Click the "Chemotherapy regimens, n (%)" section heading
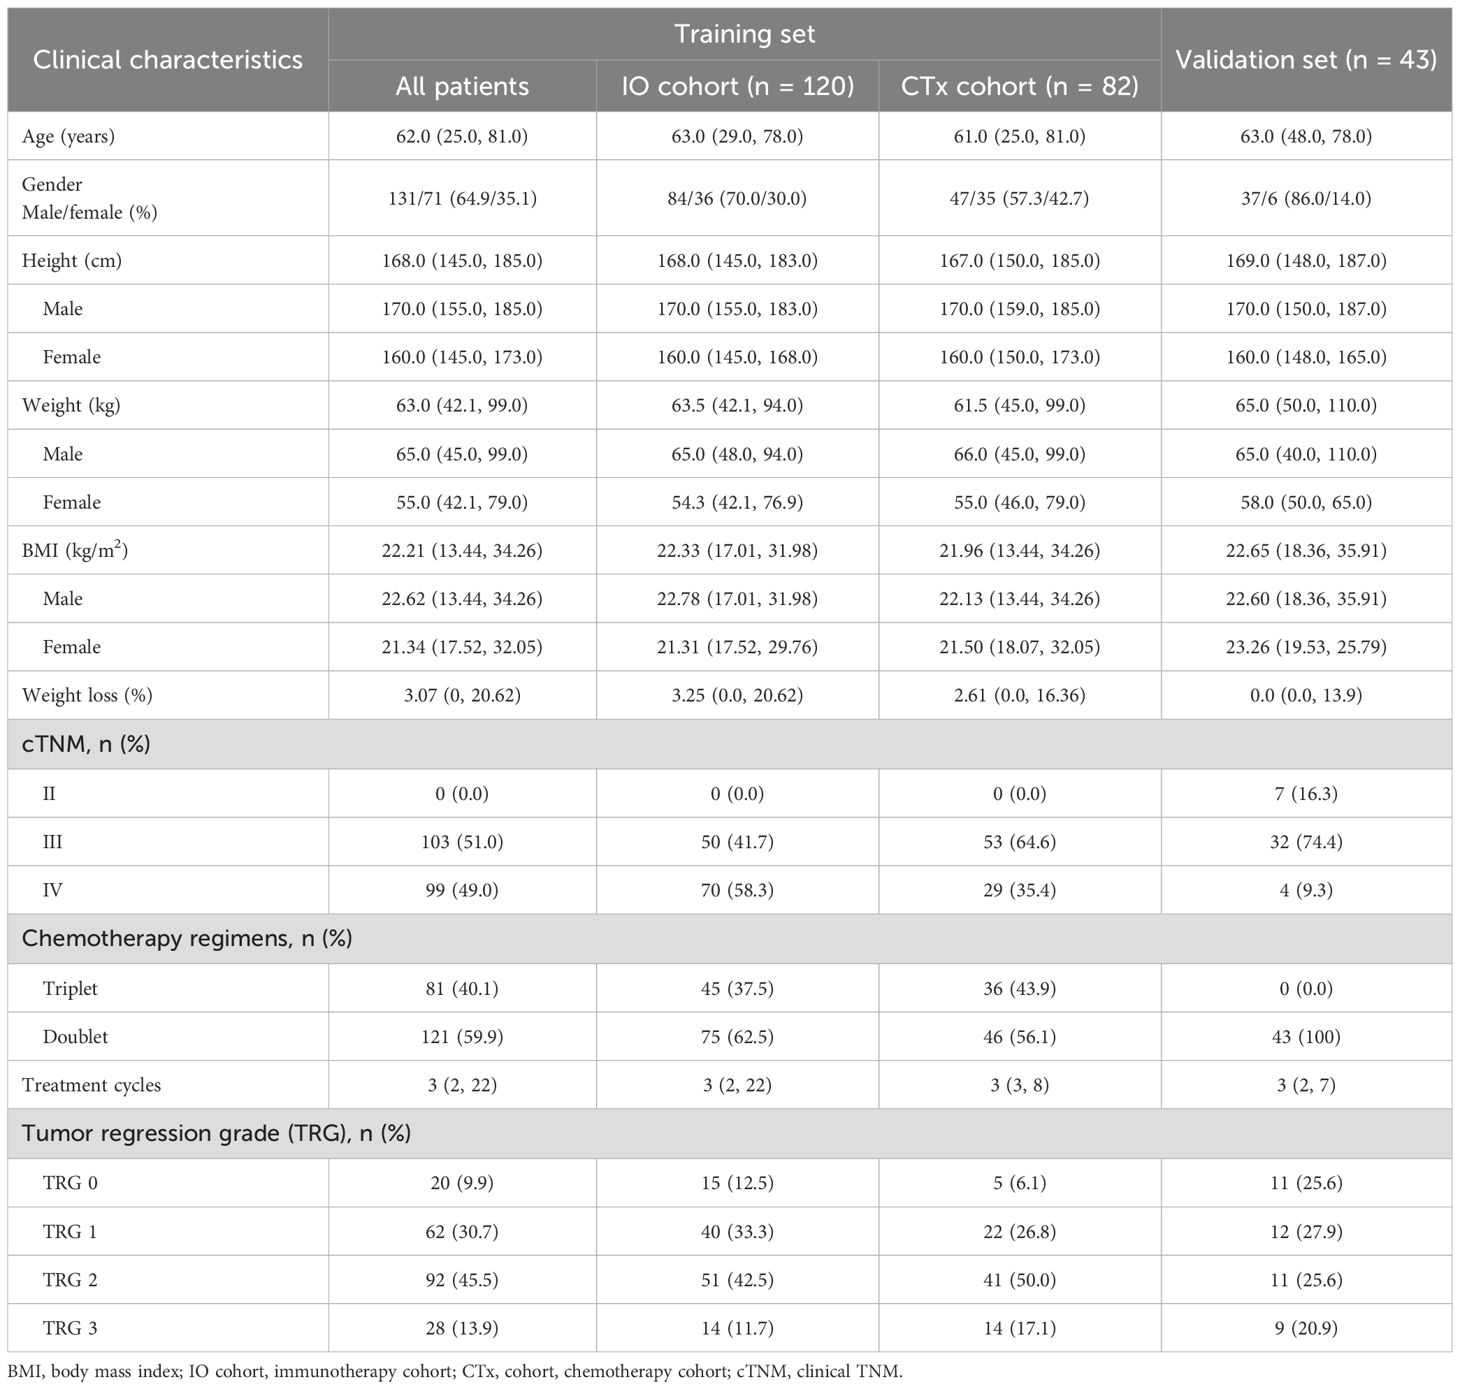 click(x=187, y=939)
